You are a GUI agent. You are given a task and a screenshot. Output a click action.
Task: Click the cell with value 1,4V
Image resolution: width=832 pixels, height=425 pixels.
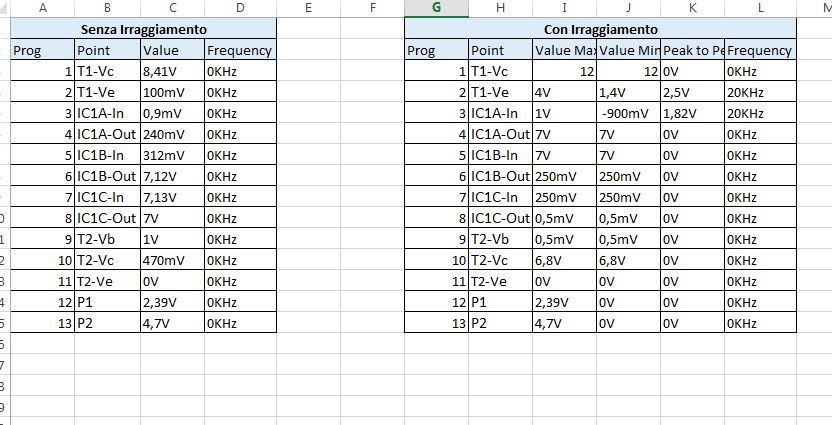(628, 93)
